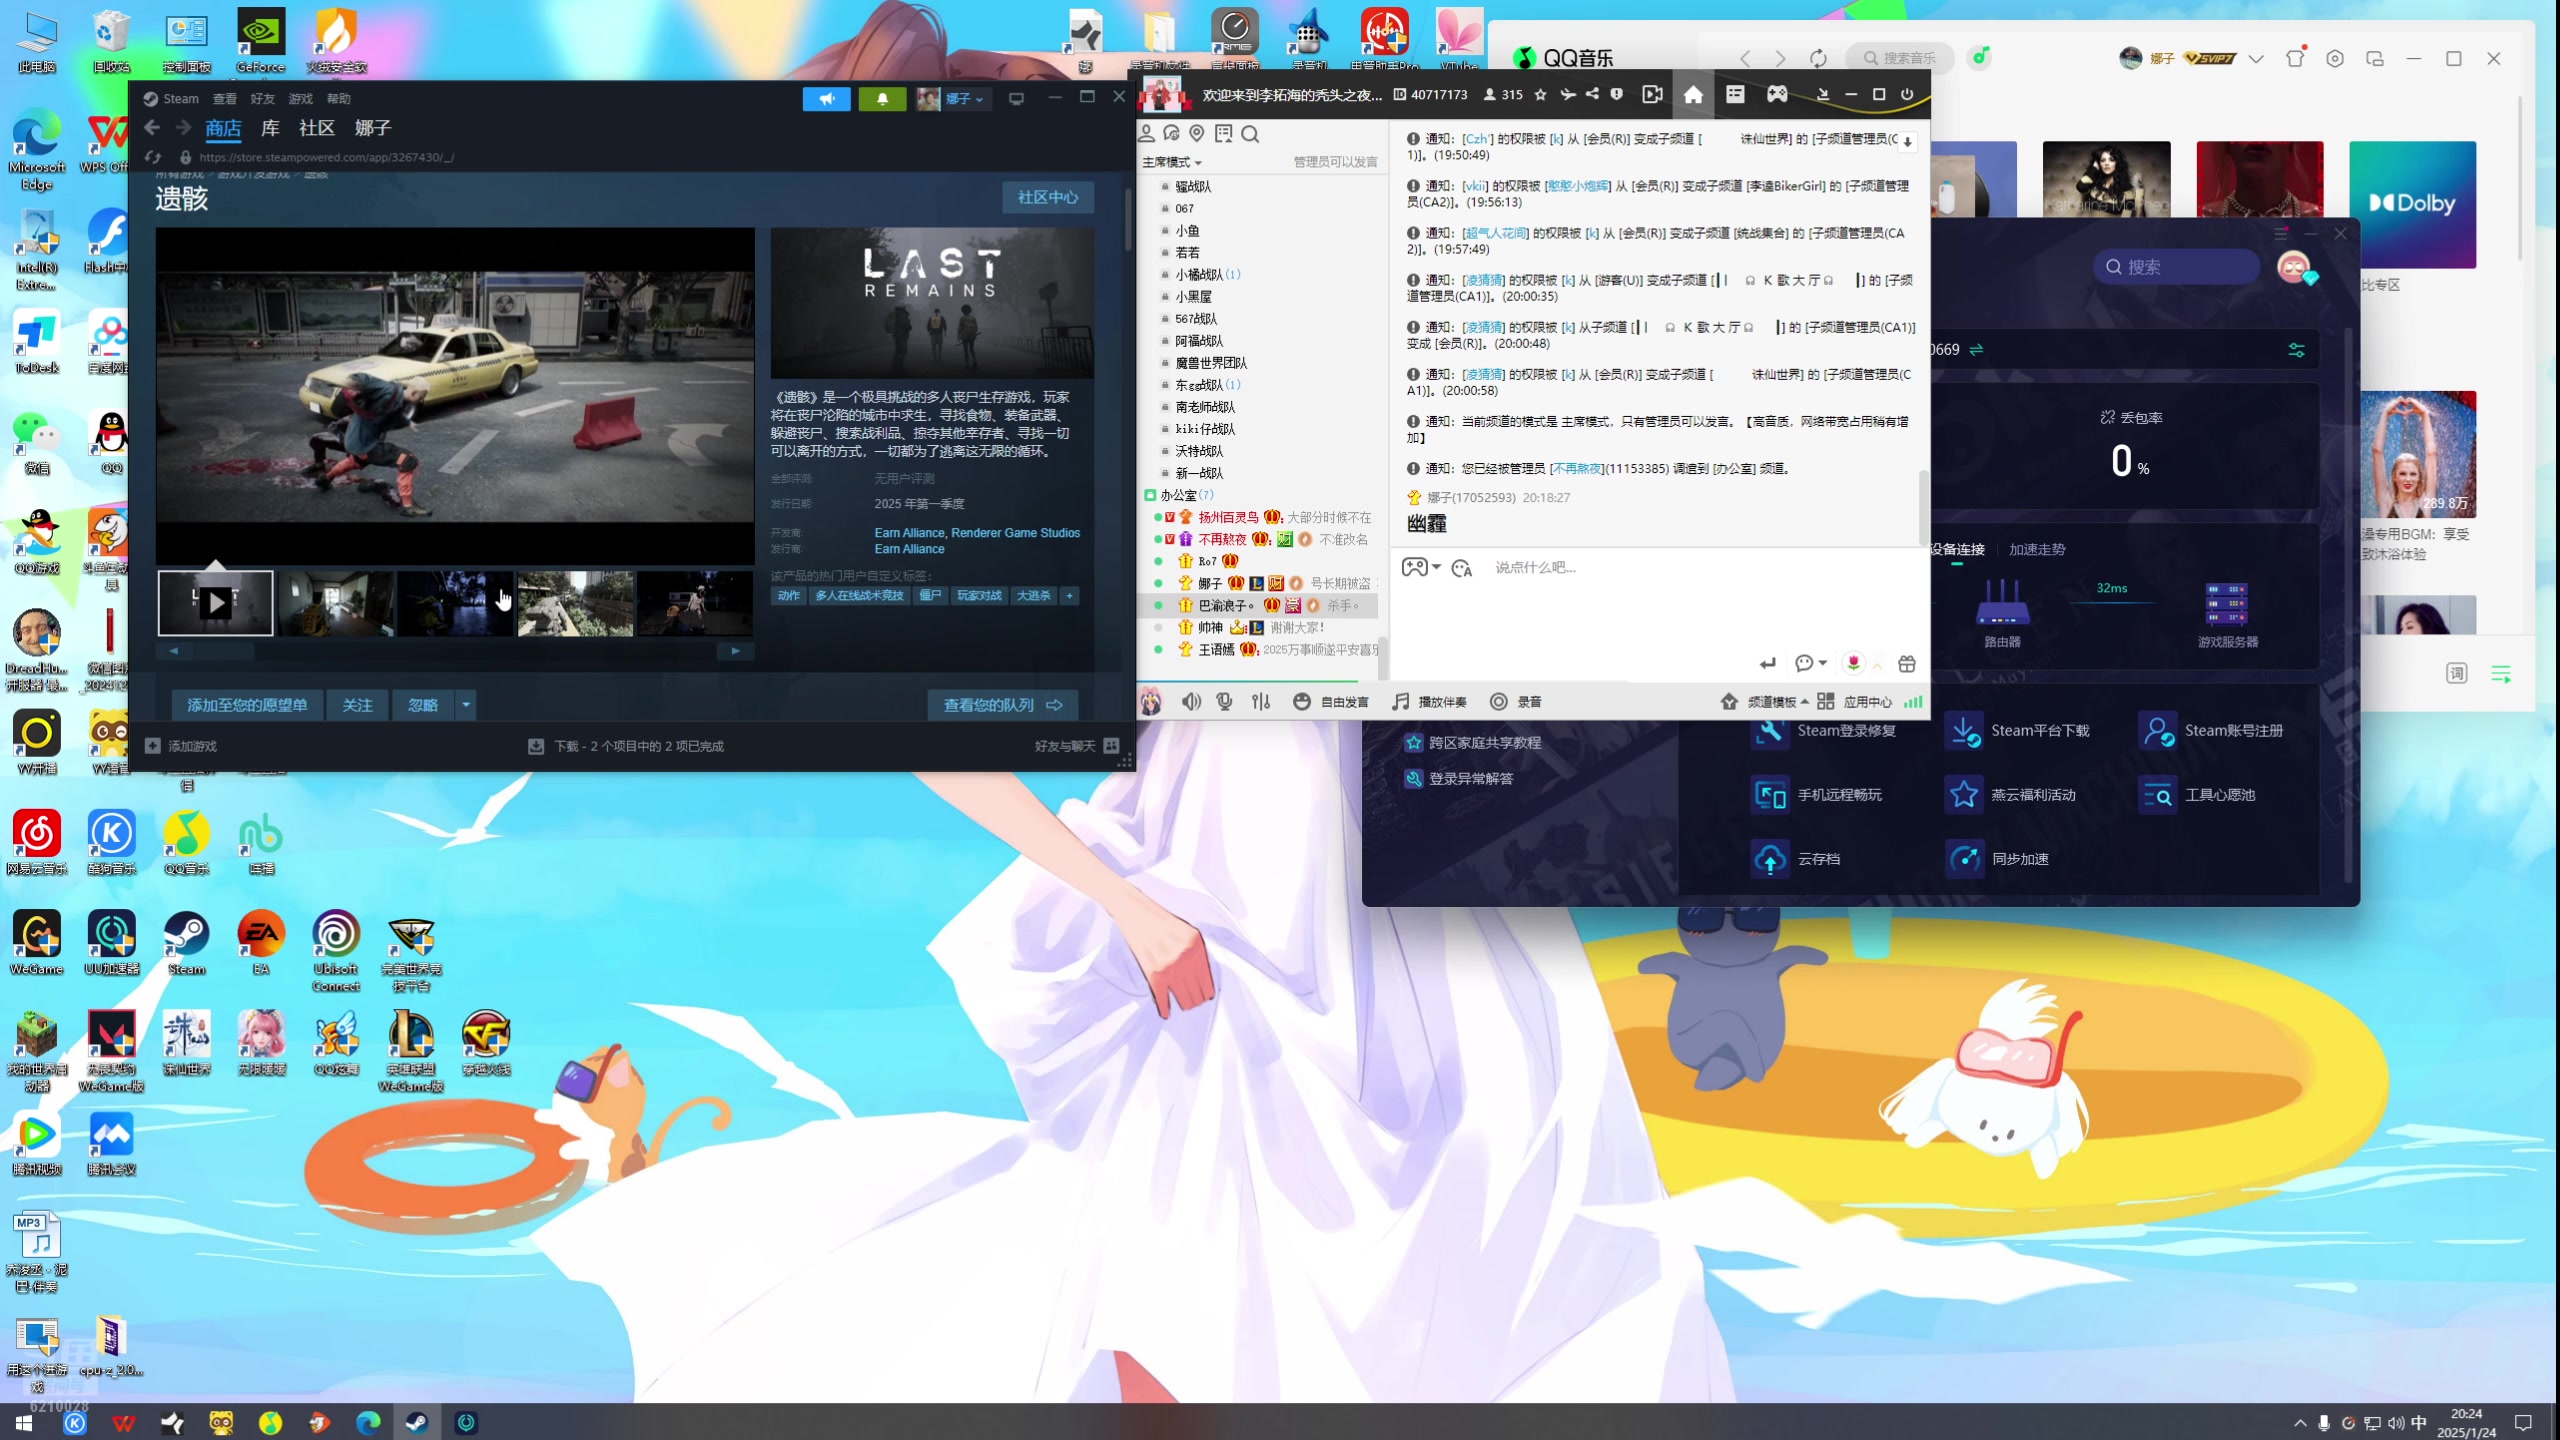2560x1440 pixels.
Task: Add more tags with the plus button
Action: [x=1069, y=596]
